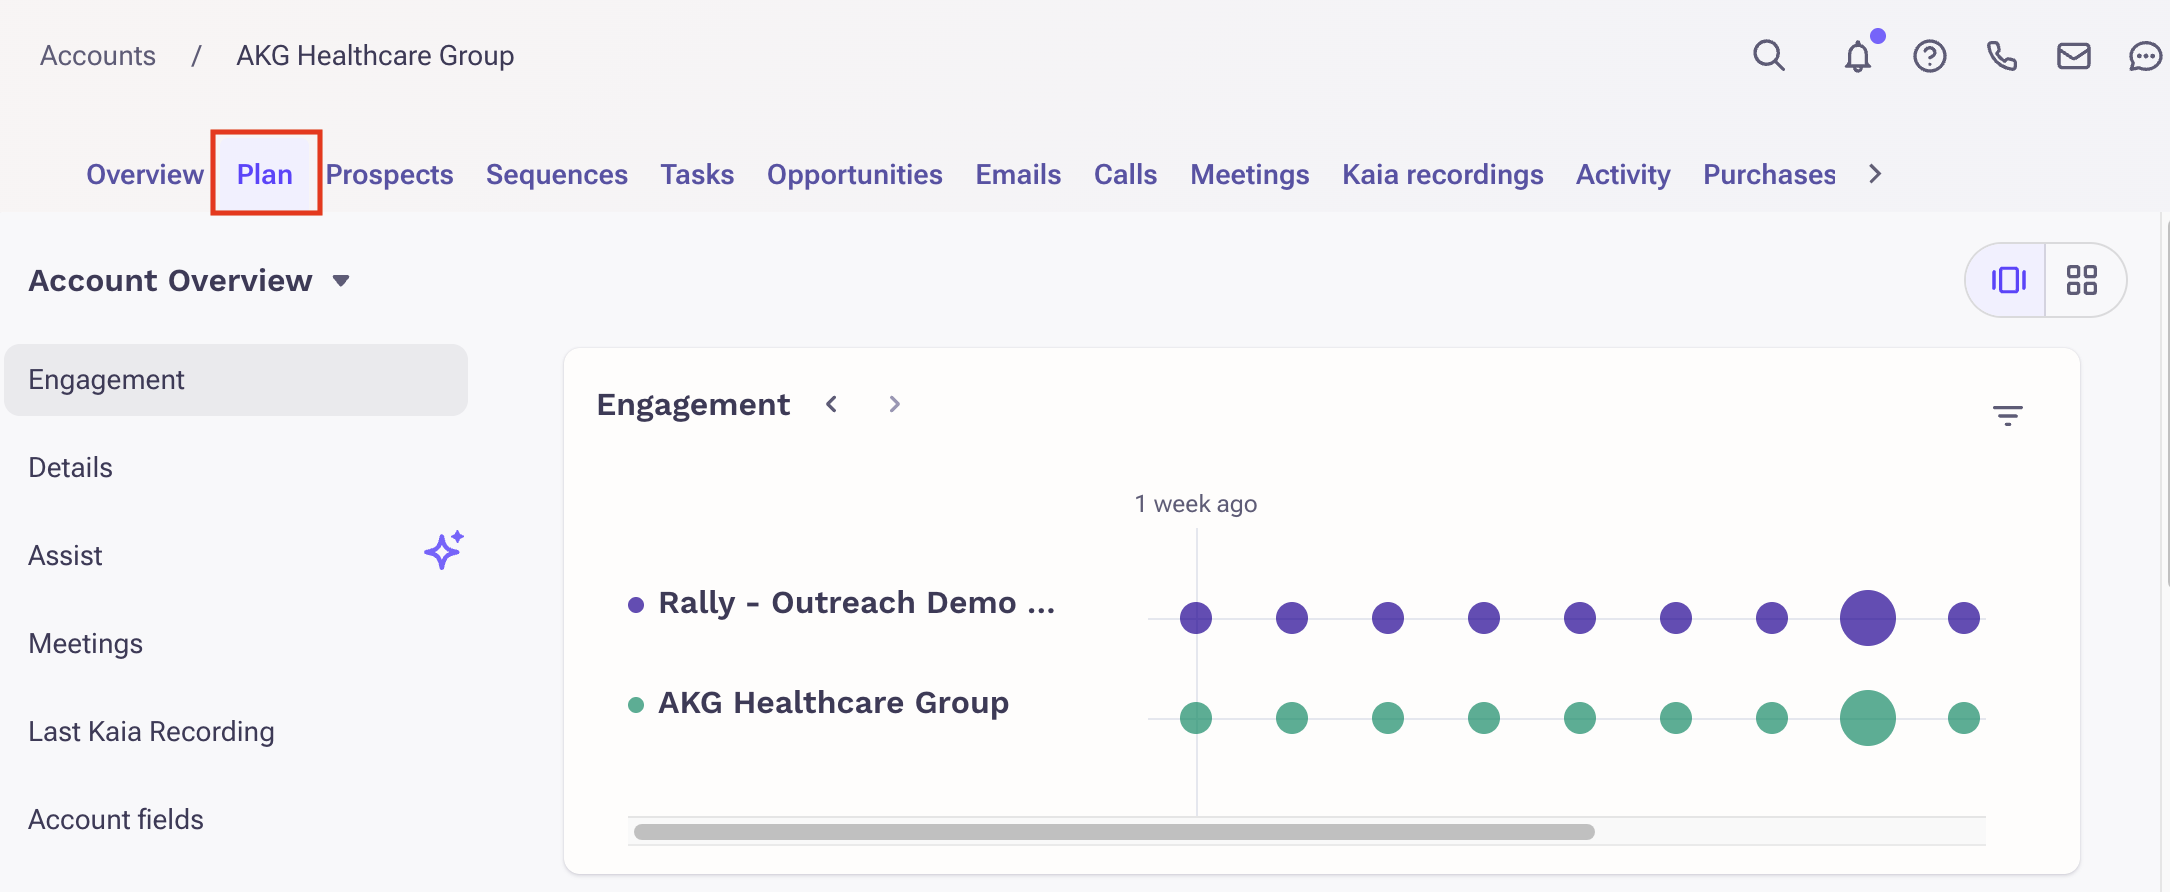Click the large purple Rally engagement dot

tap(1868, 618)
